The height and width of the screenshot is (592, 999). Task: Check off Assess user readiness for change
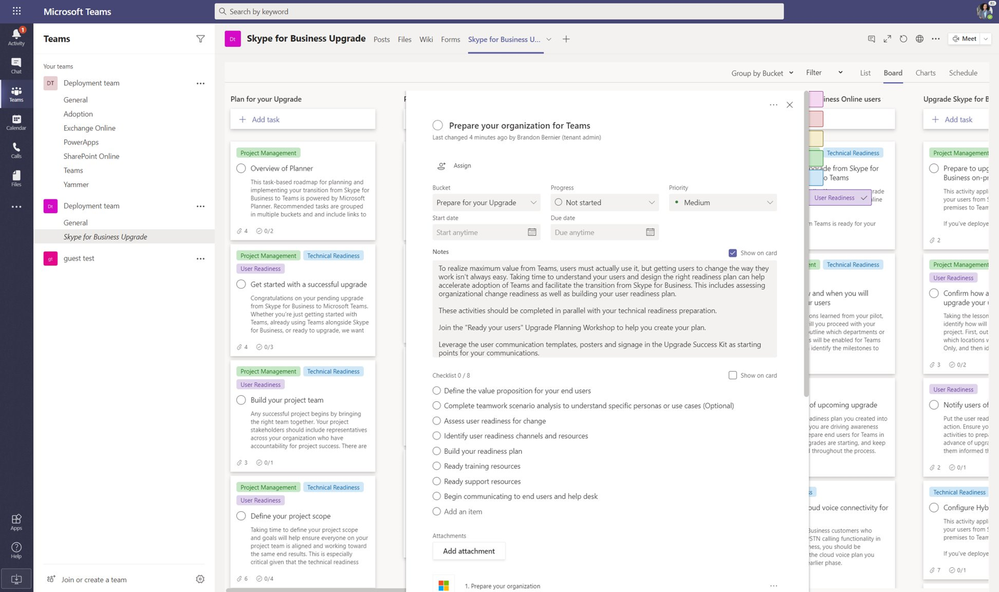[x=436, y=421]
